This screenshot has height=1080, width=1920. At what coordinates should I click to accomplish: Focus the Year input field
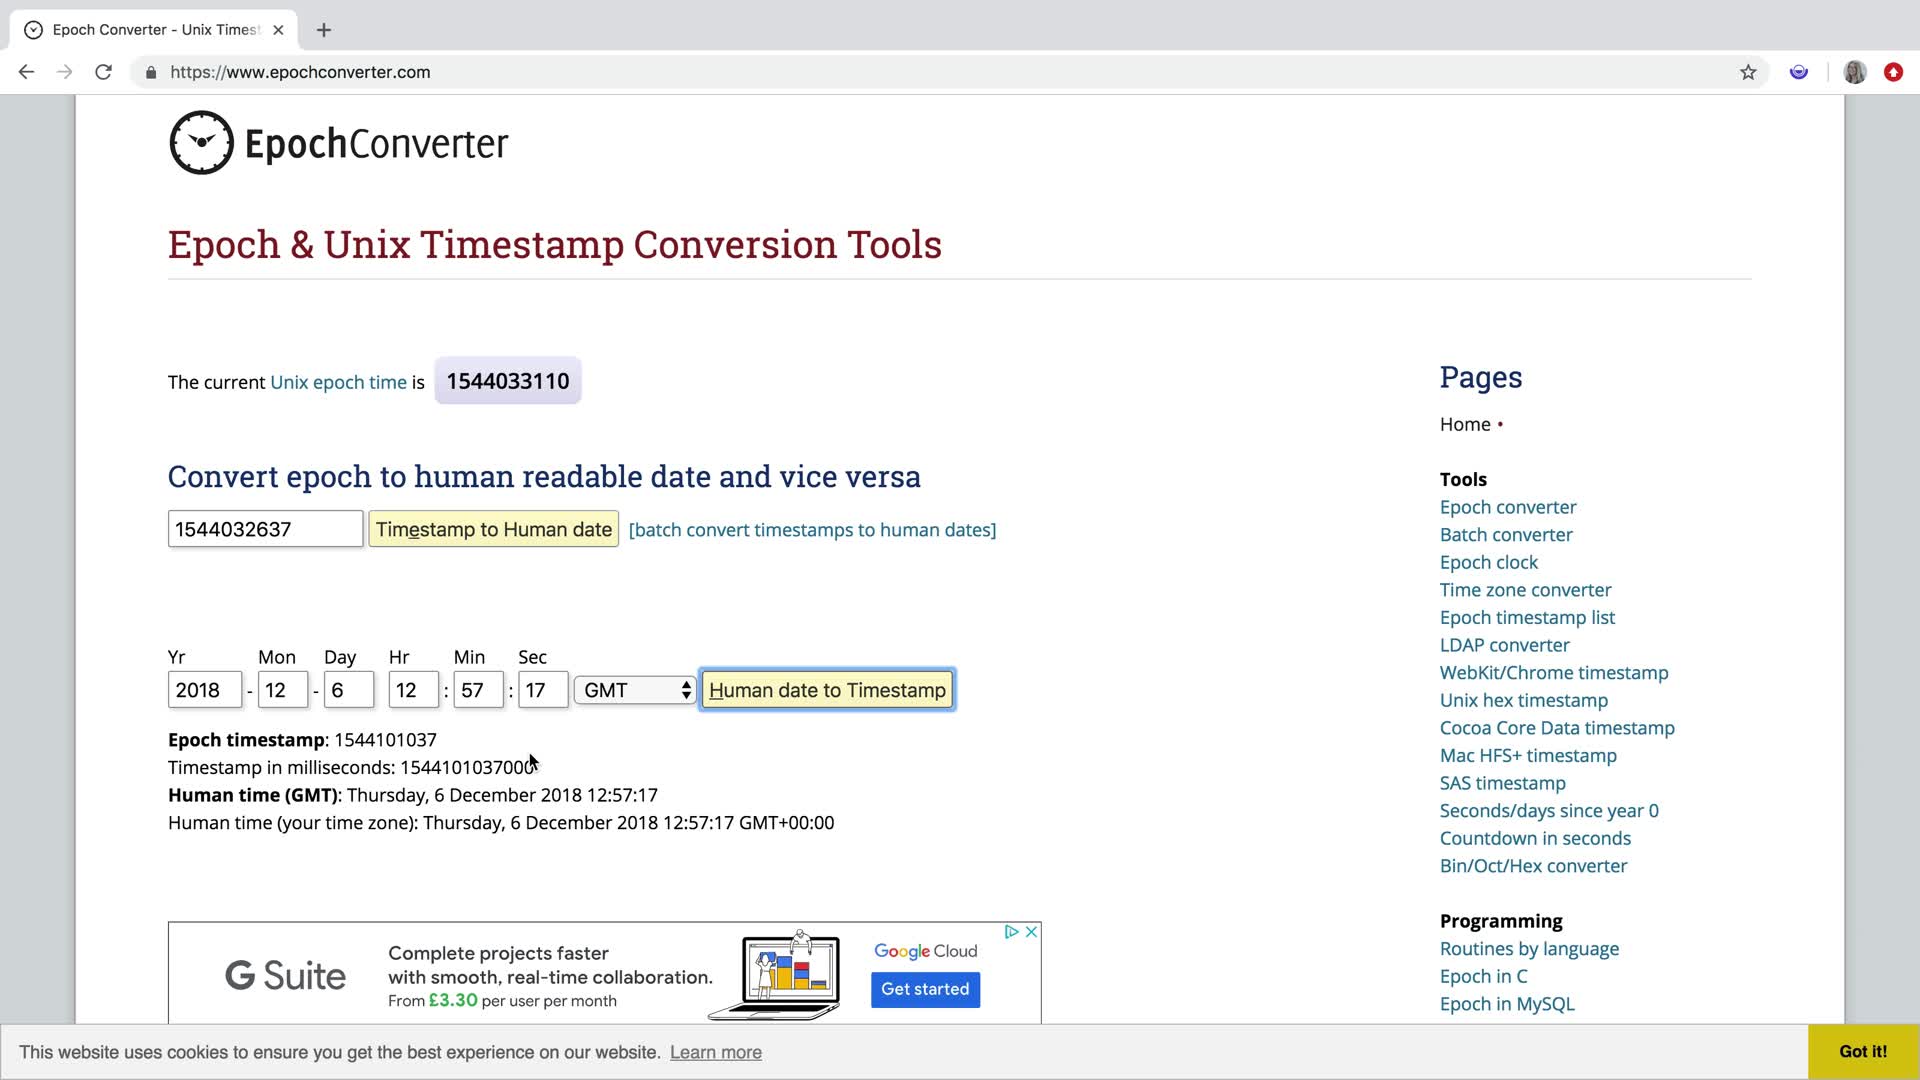[204, 690]
